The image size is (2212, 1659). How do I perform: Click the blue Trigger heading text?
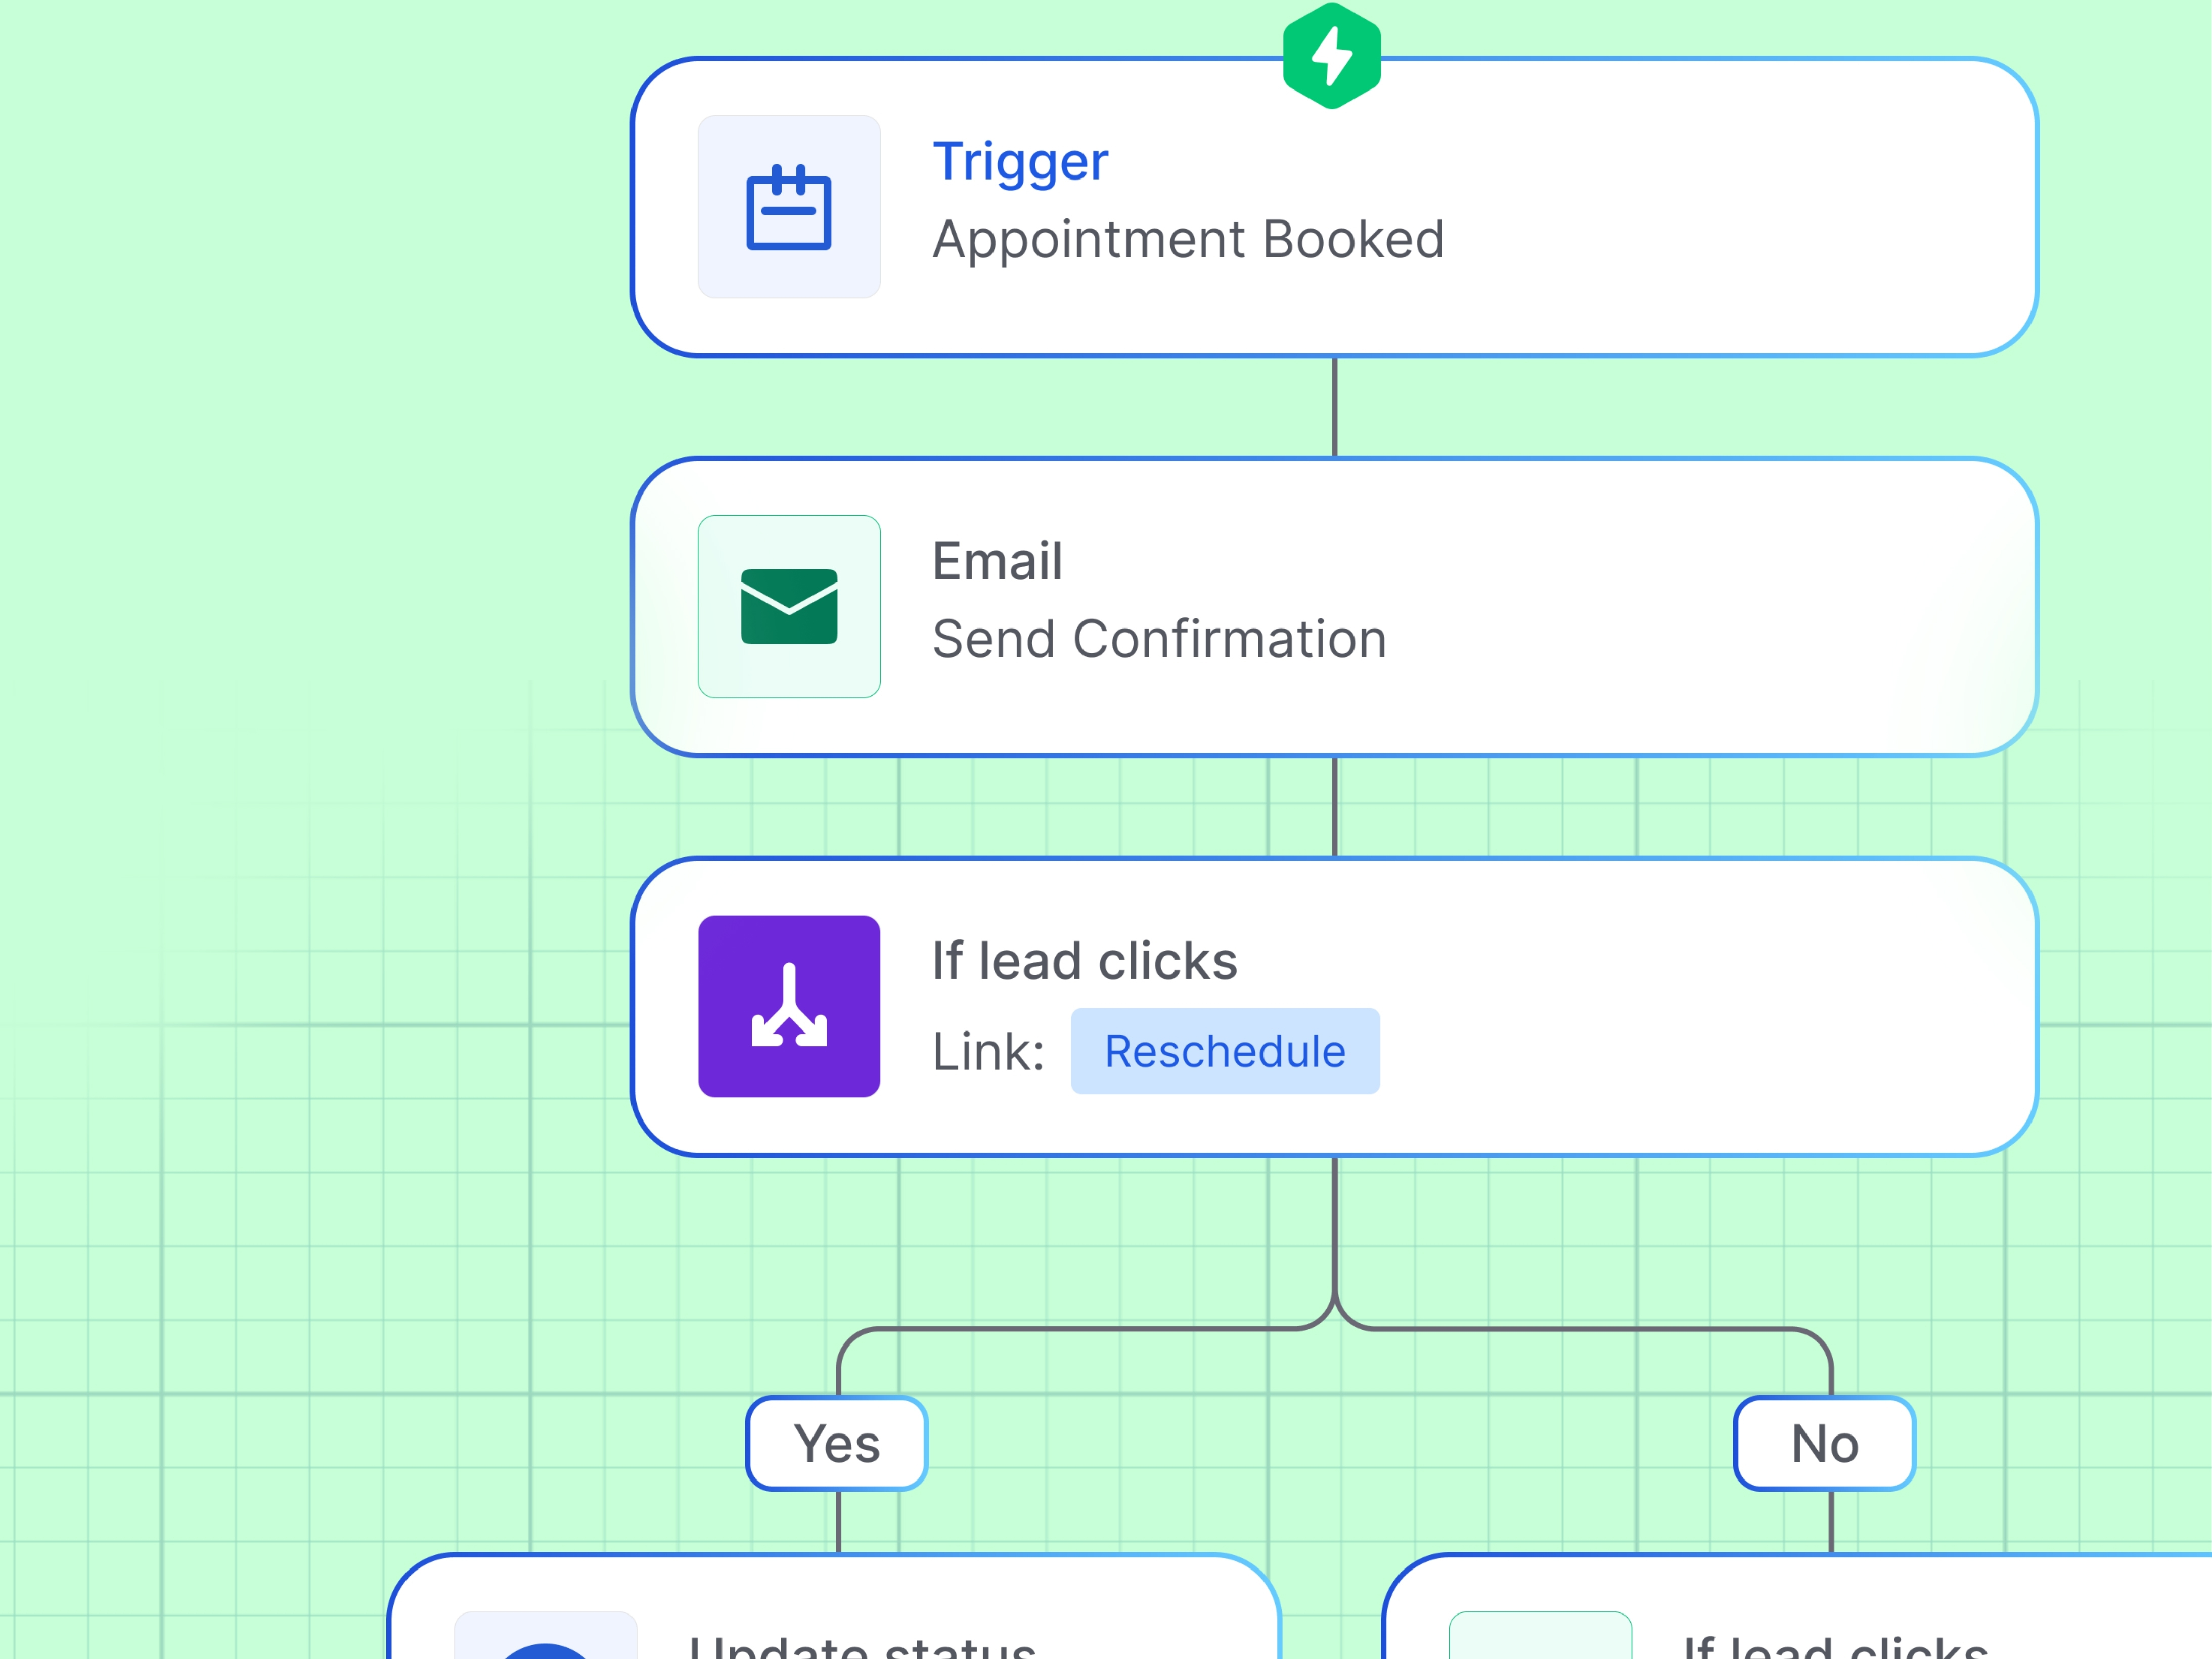[1020, 162]
